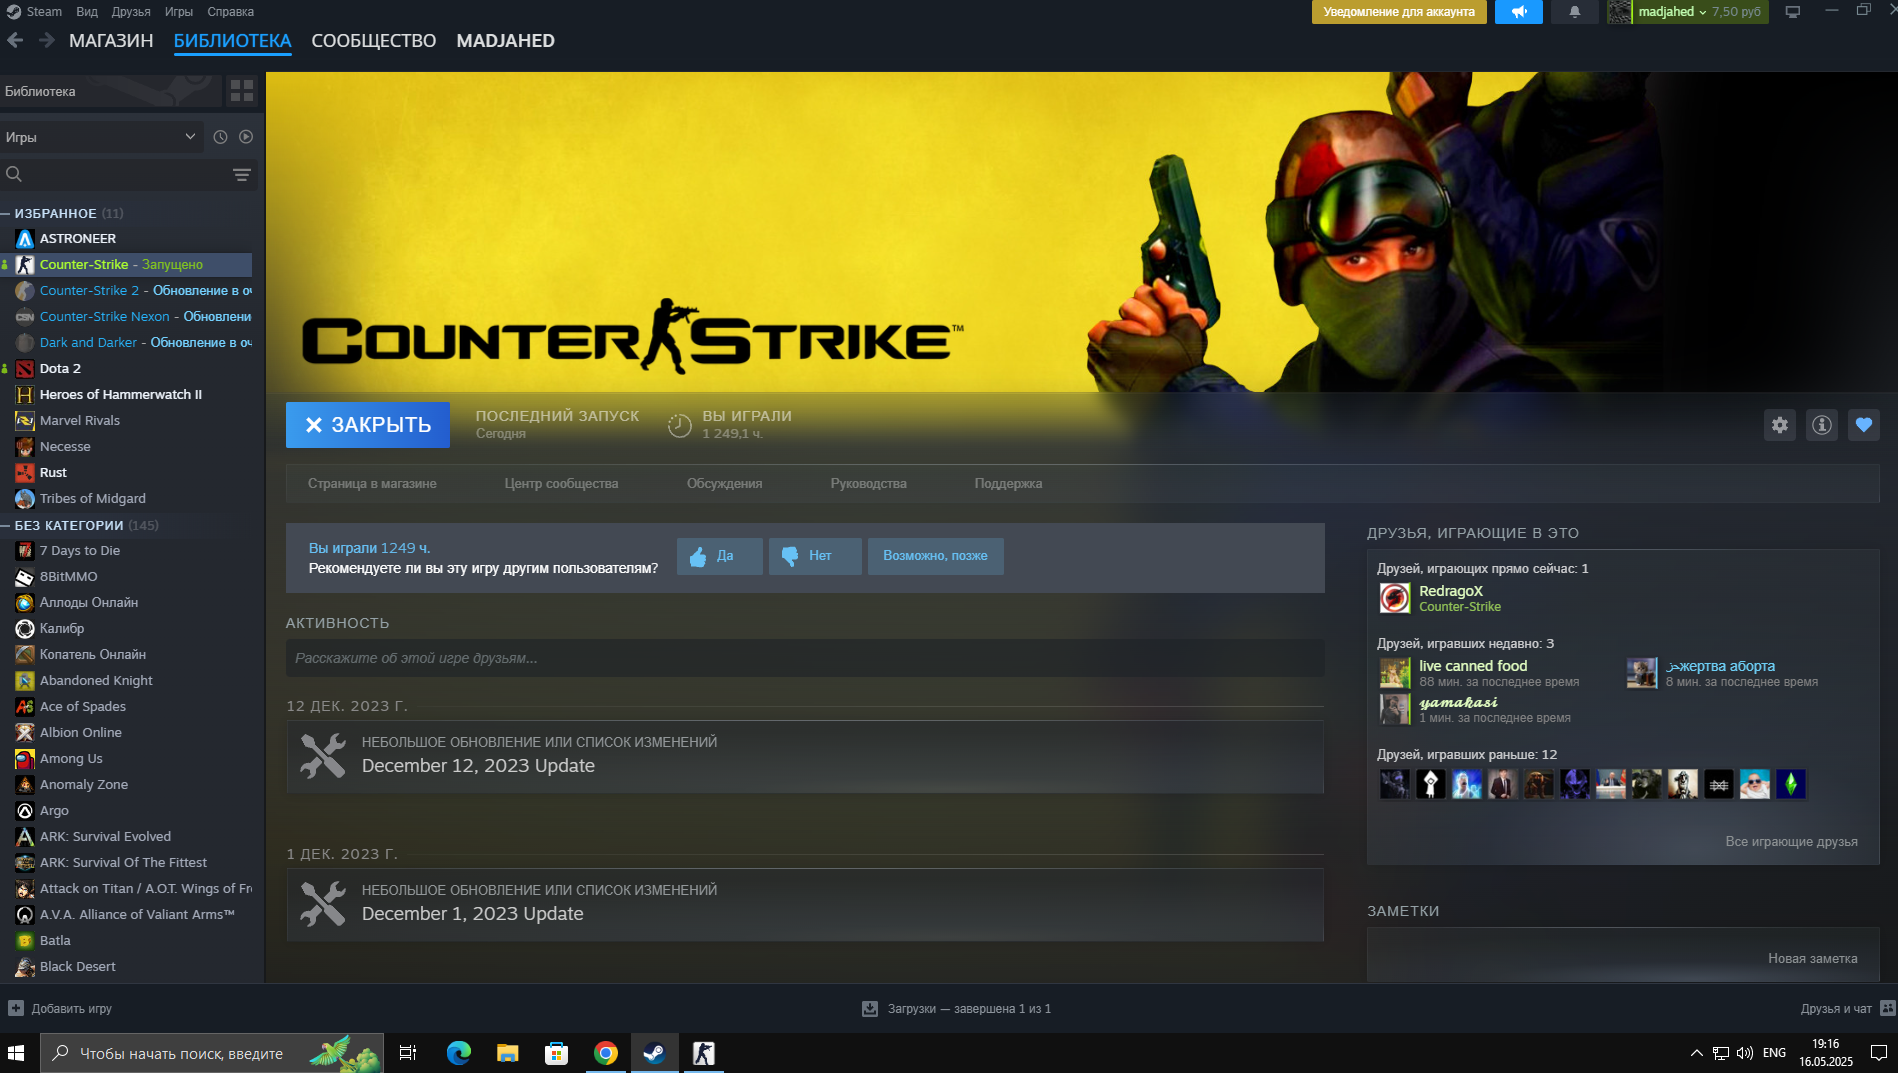This screenshot has width=1898, height=1073.
Task: Click recent activity clock icon in sidebar
Action: [220, 137]
